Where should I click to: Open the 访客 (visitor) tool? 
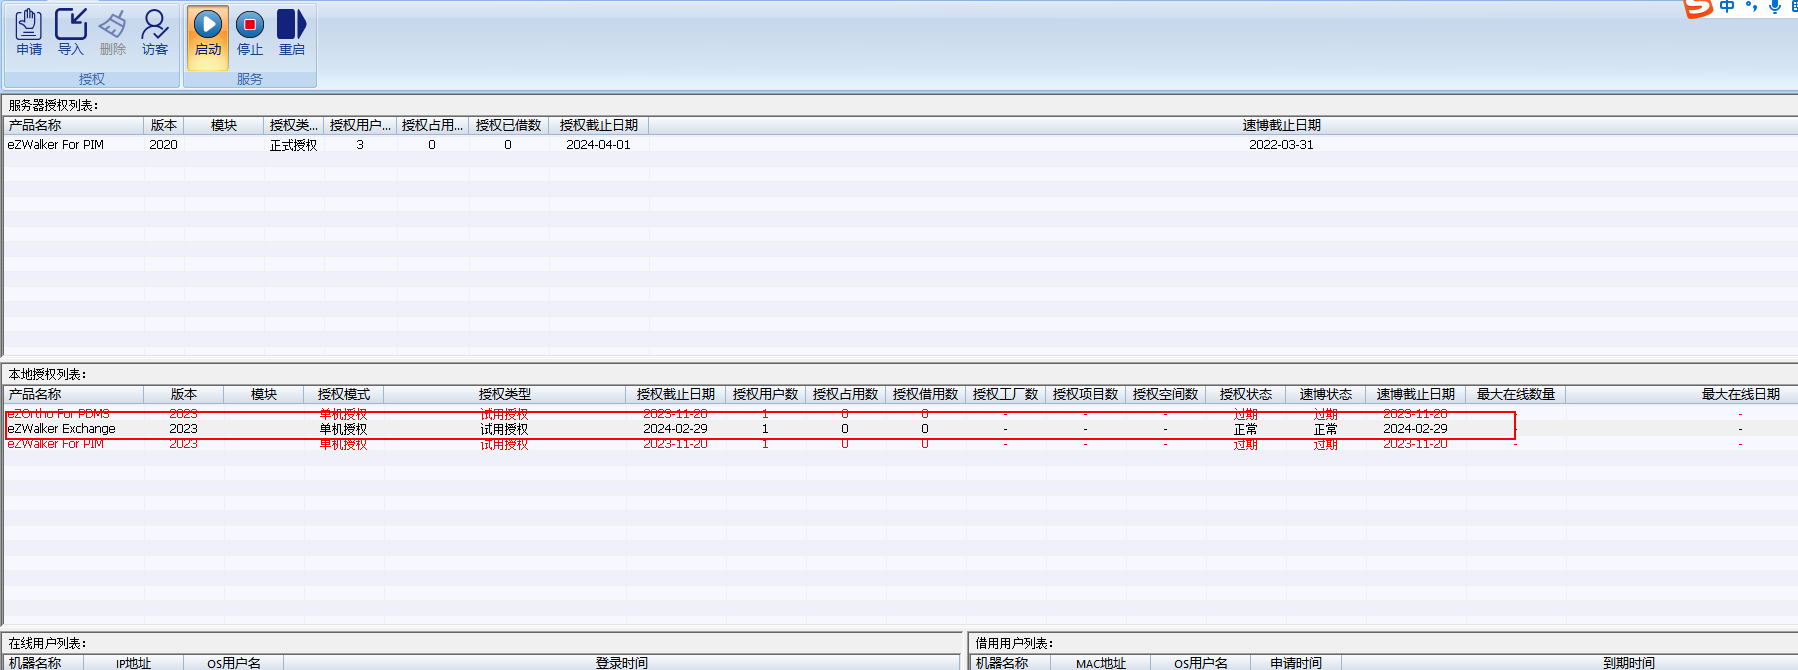coord(155,32)
